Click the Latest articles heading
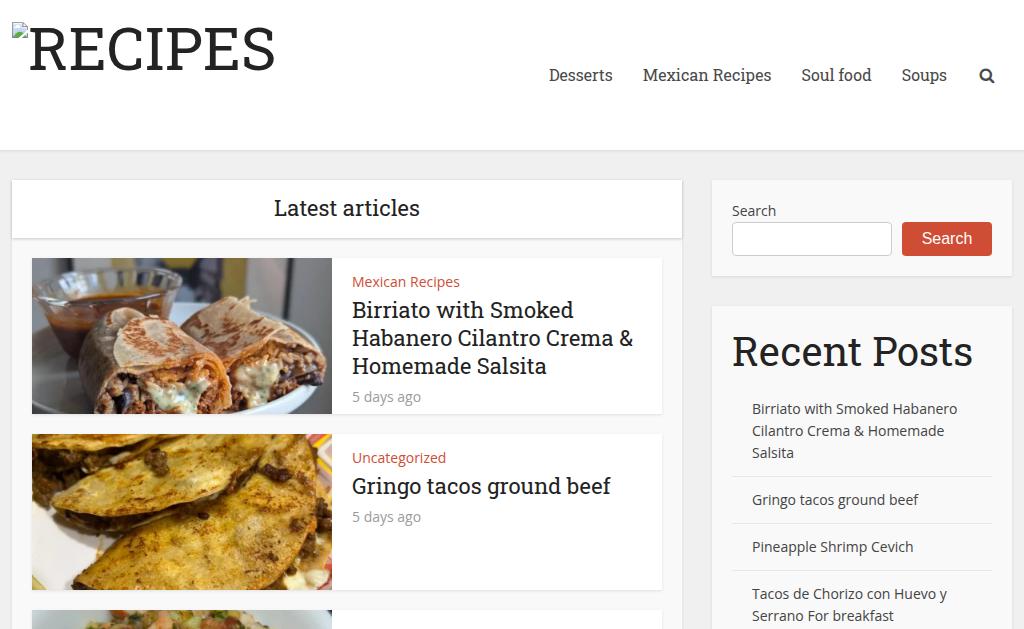This screenshot has height=629, width=1024. point(347,208)
